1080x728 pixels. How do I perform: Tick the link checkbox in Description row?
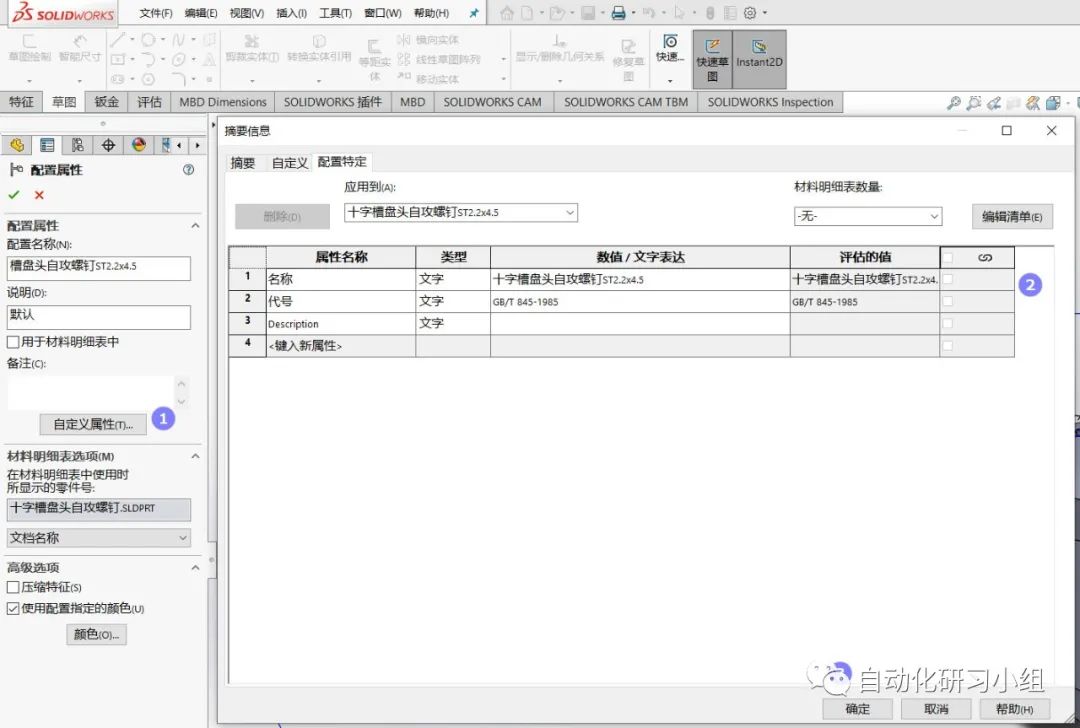tap(948, 323)
